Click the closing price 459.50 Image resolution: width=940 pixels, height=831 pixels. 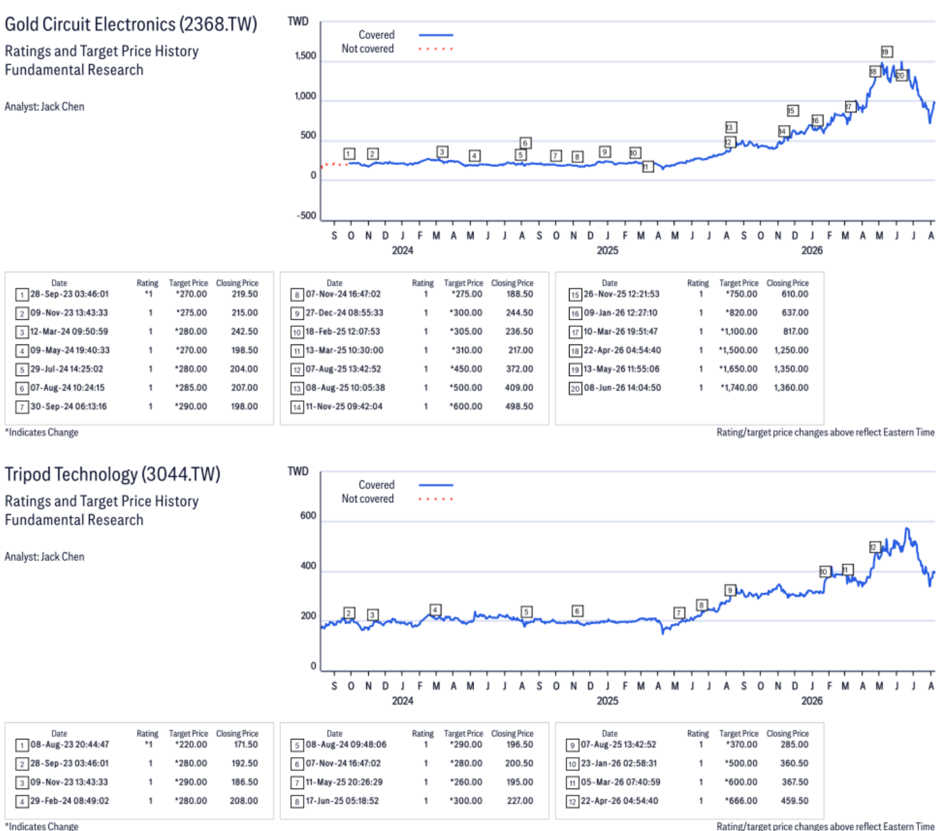point(794,801)
